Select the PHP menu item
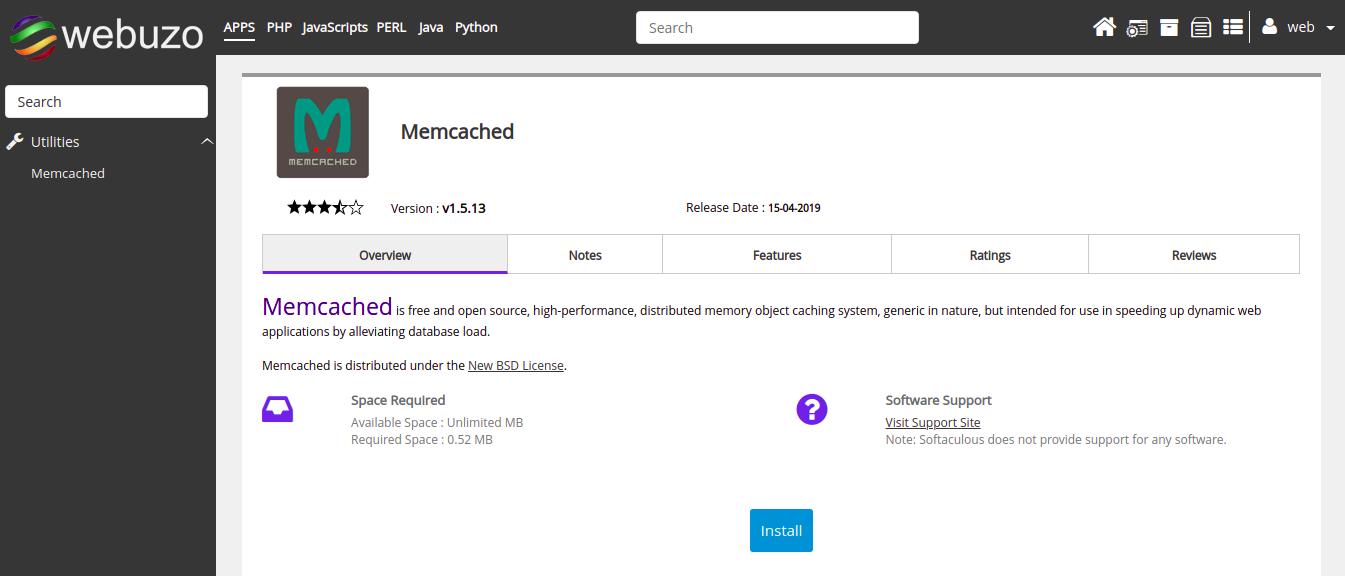The height and width of the screenshot is (576, 1345). click(x=279, y=27)
